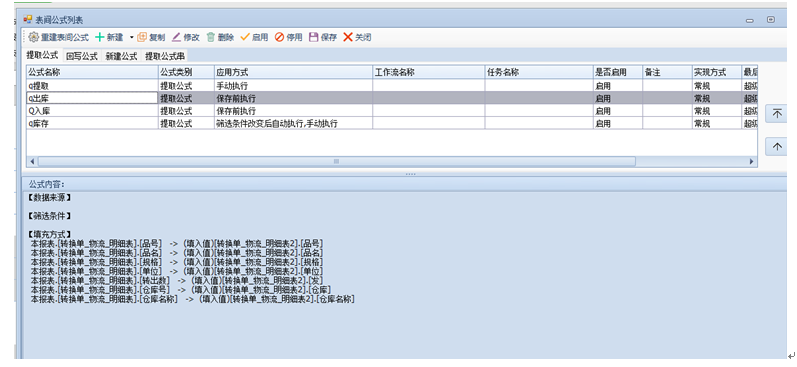Viewport: 797px width, 367px height.
Task: Select the Q出库 formula name cell
Action: (x=92, y=98)
